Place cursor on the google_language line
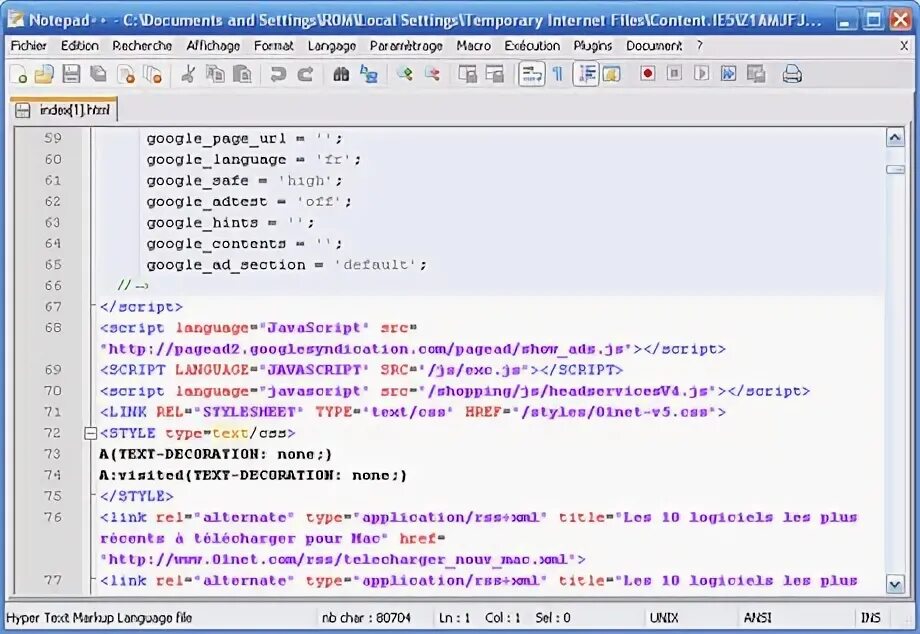Image resolution: width=920 pixels, height=634 pixels. (253, 160)
